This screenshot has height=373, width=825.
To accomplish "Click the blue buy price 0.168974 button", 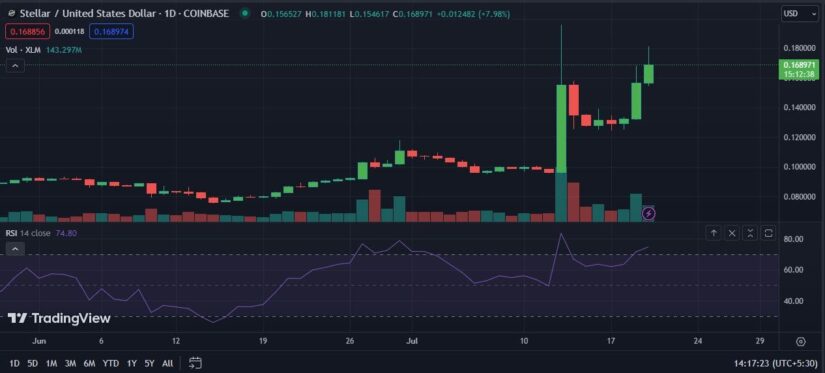I will [112, 32].
